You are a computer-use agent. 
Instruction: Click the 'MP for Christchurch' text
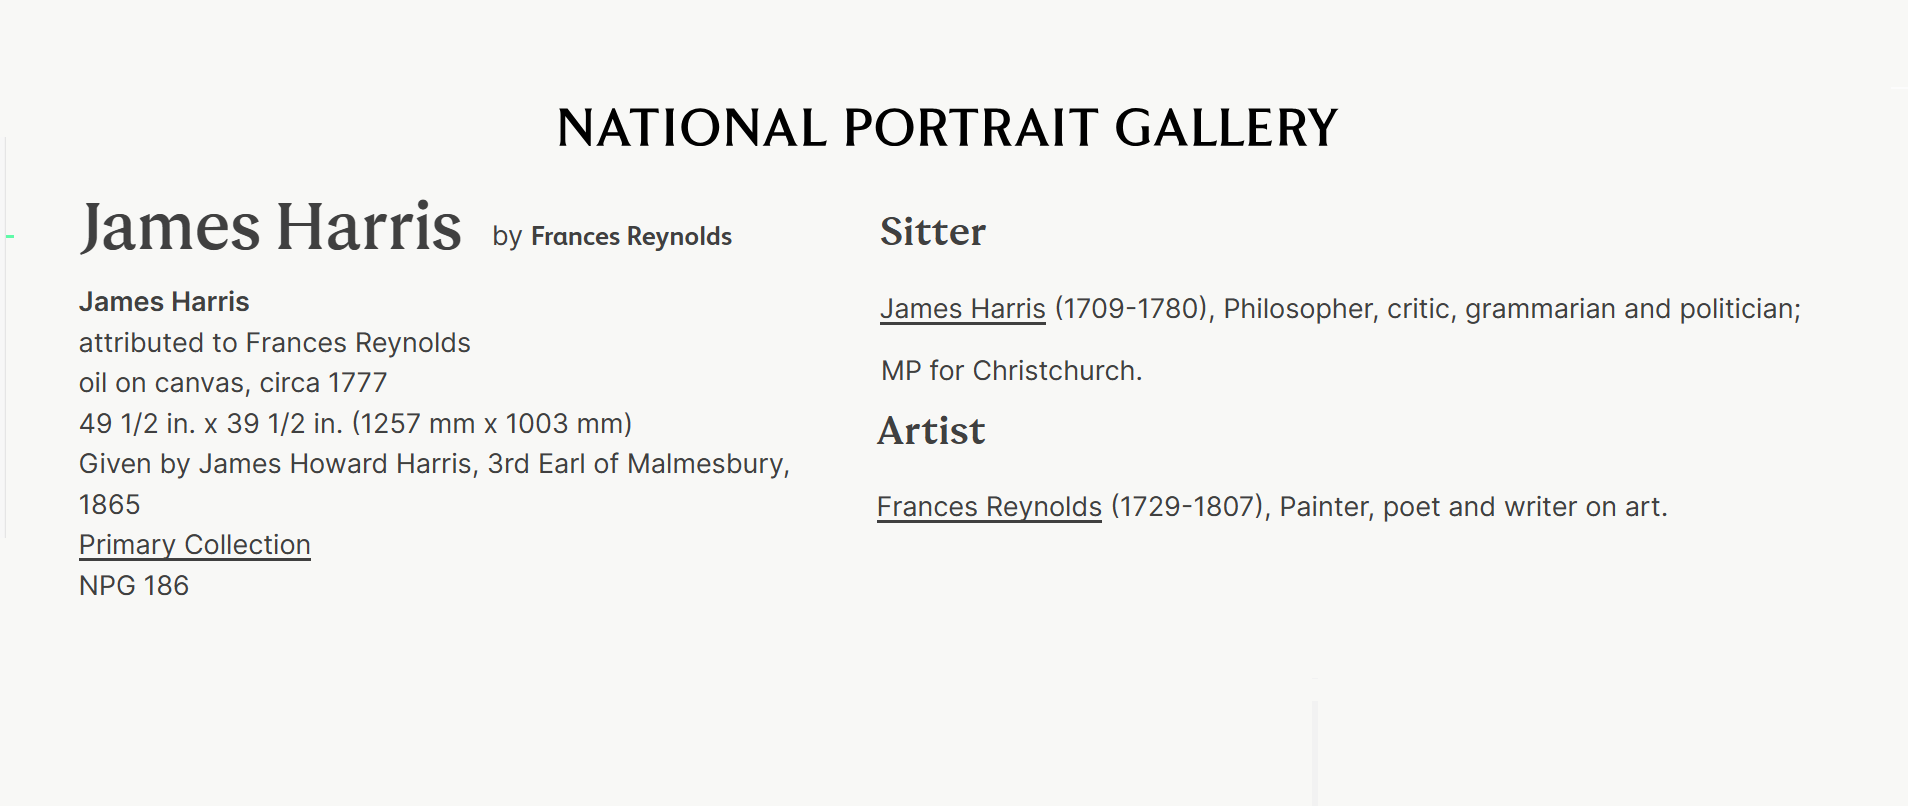pyautogui.click(x=1011, y=371)
